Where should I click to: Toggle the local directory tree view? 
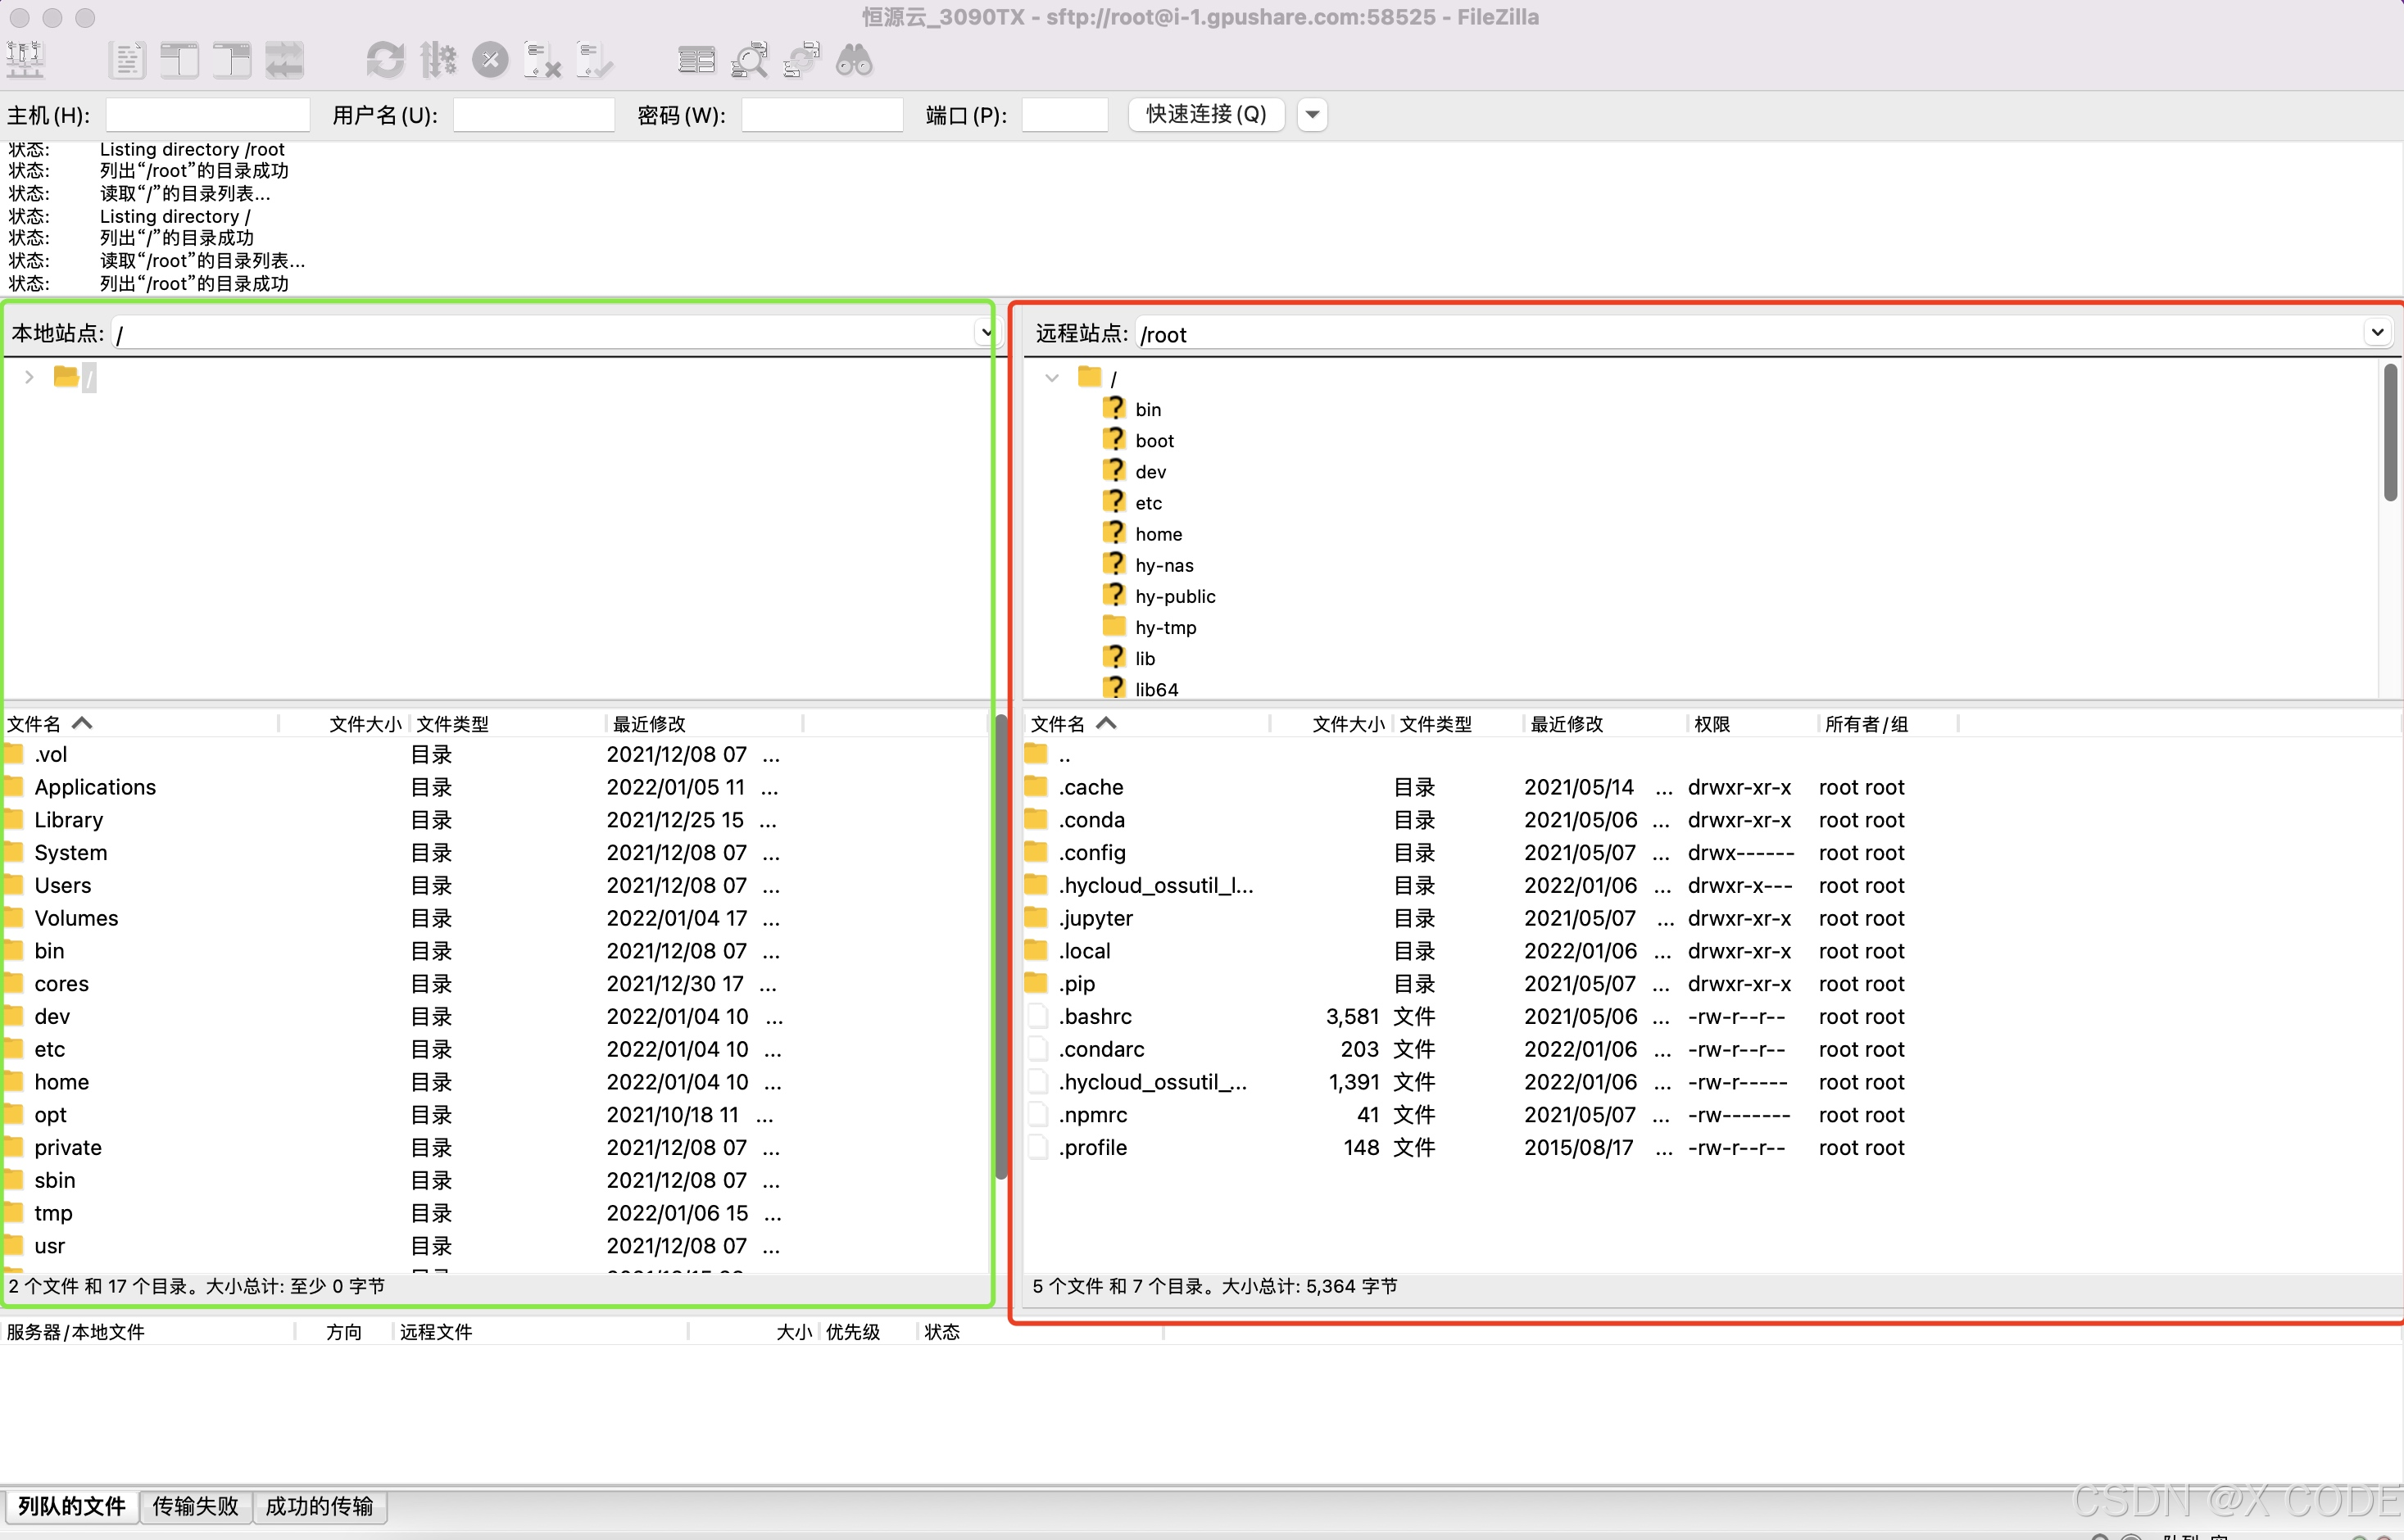click(180, 60)
